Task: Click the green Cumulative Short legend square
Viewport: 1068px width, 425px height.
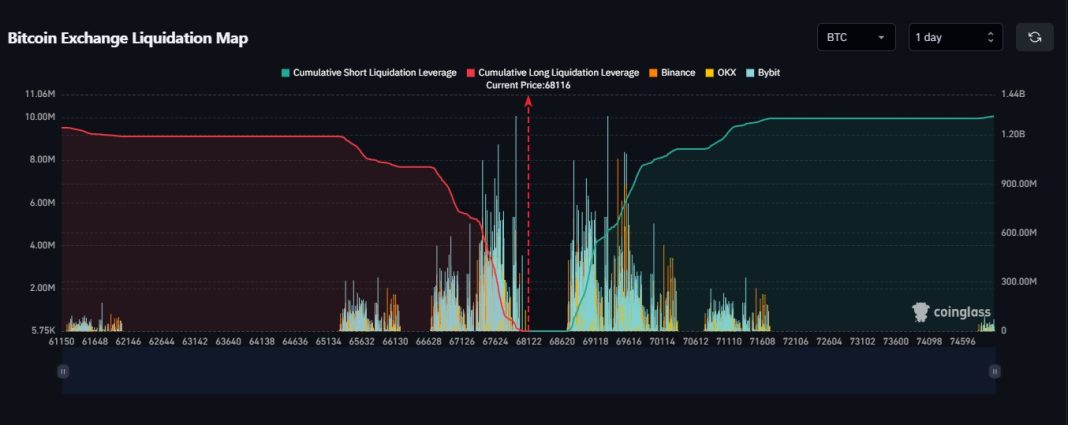Action: [x=286, y=73]
